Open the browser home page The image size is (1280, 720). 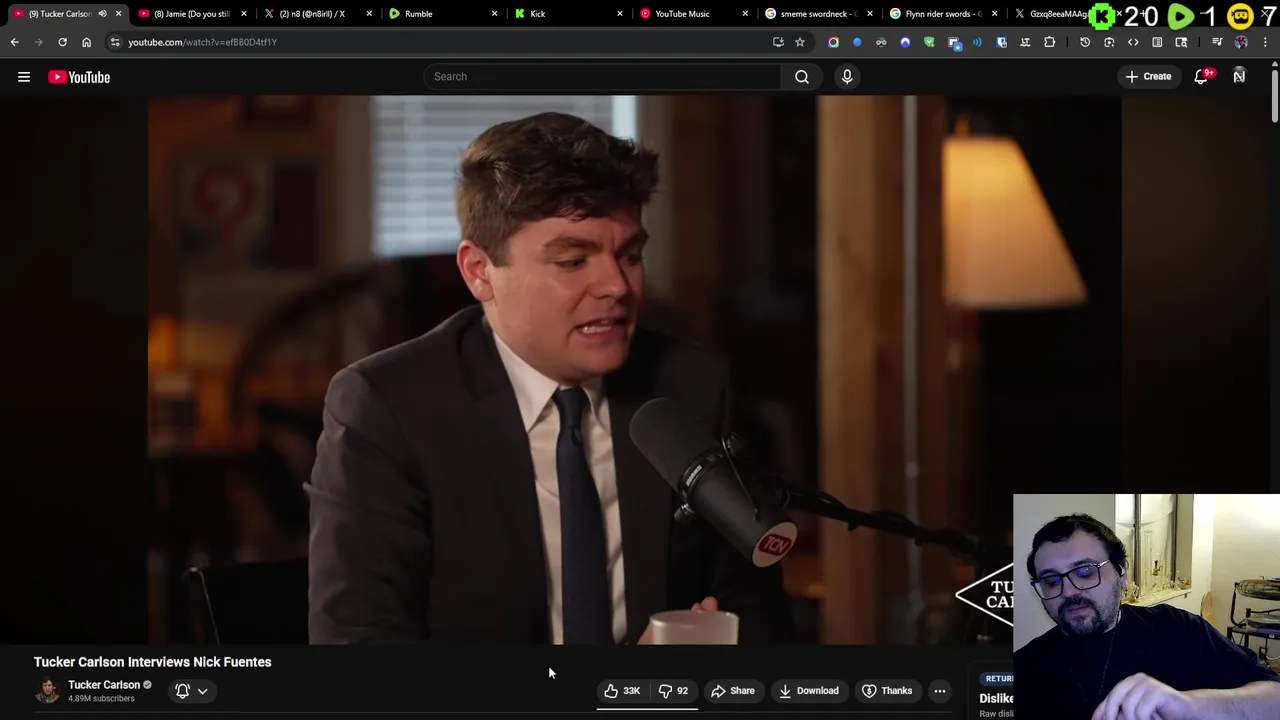(x=86, y=42)
